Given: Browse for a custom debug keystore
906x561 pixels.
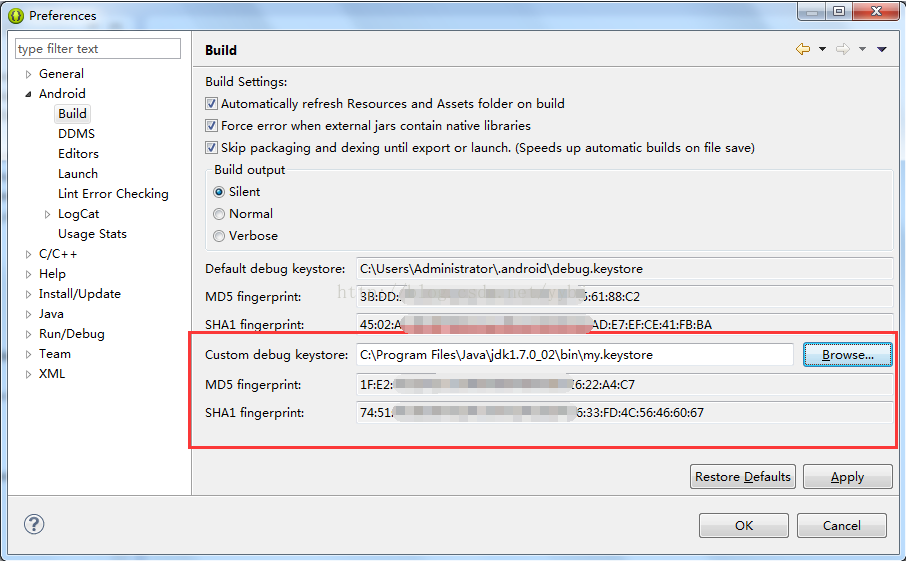Looking at the screenshot, I should (848, 355).
